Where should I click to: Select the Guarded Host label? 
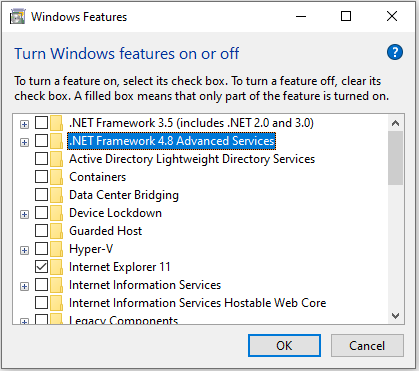pos(105,231)
